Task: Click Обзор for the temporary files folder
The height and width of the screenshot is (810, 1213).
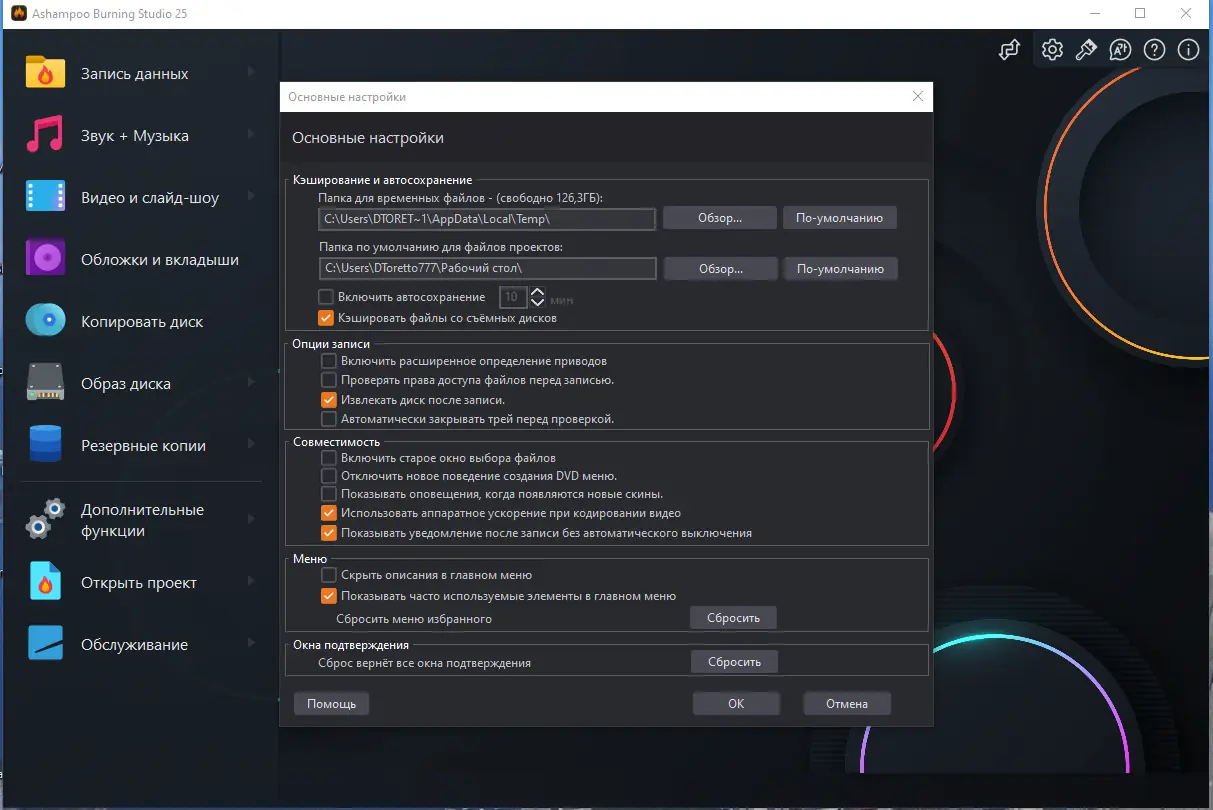Action: click(x=720, y=218)
